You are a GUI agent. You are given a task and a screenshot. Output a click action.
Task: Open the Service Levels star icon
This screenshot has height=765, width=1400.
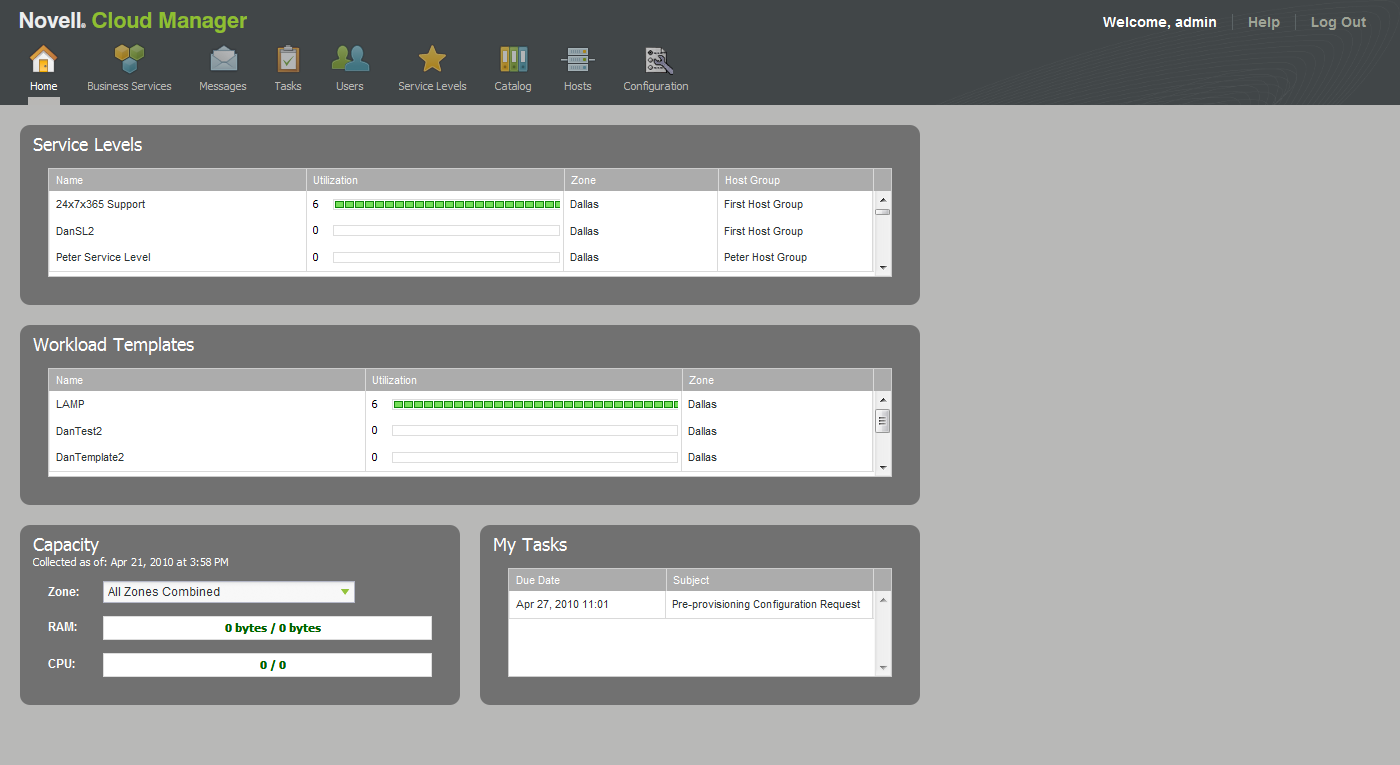432,59
